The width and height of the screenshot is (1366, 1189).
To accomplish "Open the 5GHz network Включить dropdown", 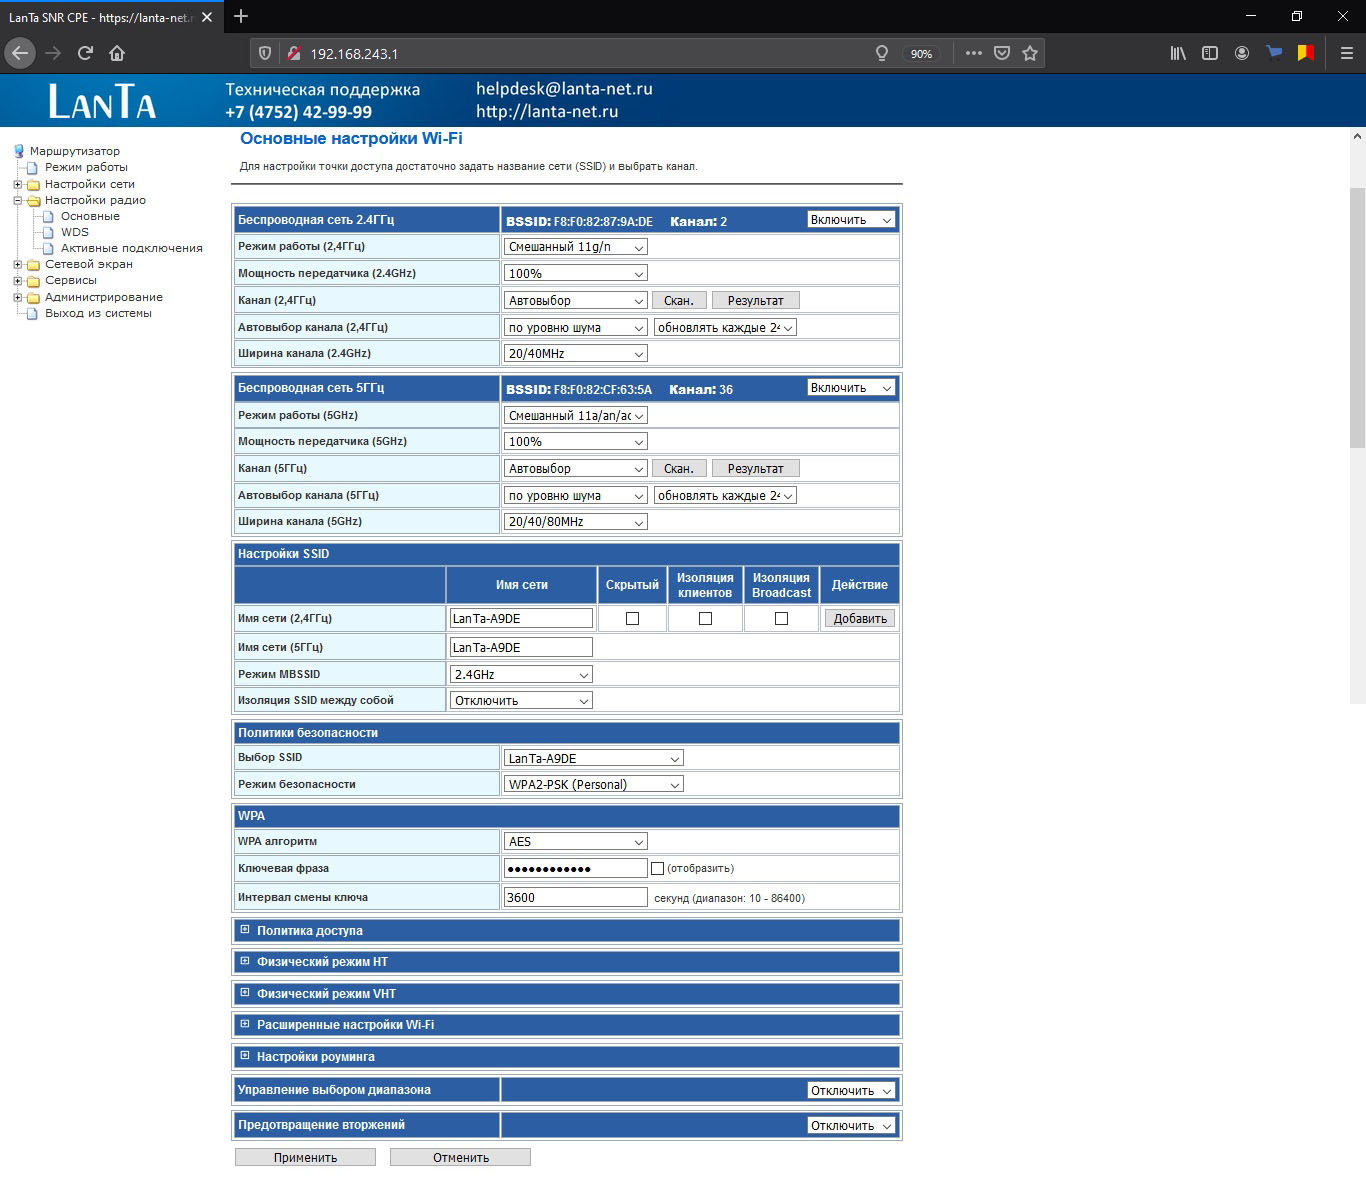I will point(851,388).
